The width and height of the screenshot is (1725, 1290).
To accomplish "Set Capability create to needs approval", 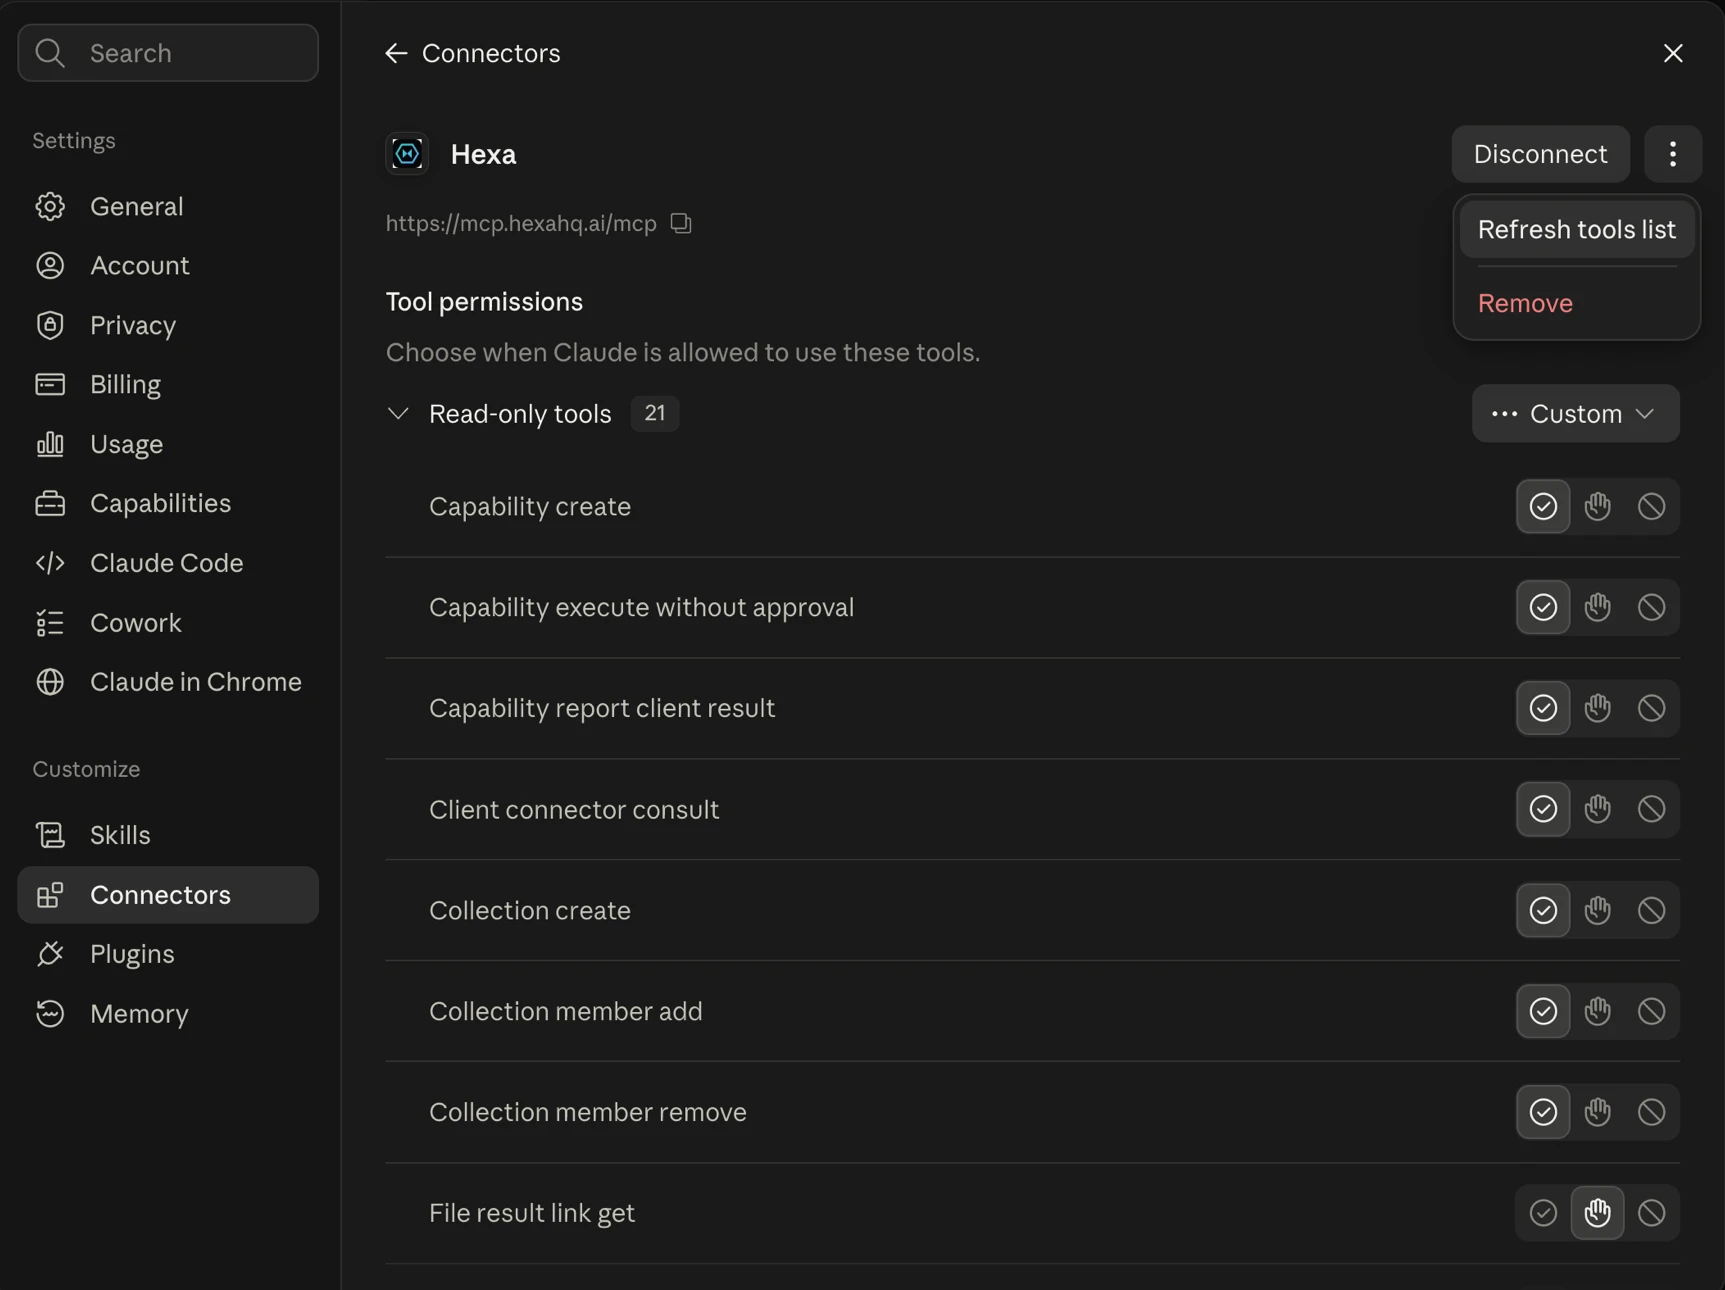I will click(x=1598, y=506).
